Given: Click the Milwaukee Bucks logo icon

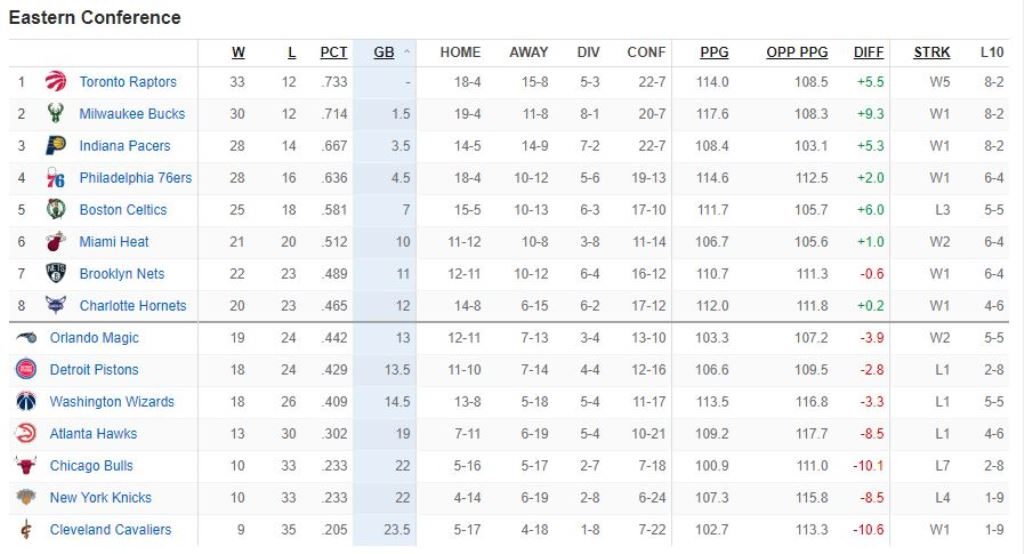Looking at the screenshot, I should [x=56, y=114].
